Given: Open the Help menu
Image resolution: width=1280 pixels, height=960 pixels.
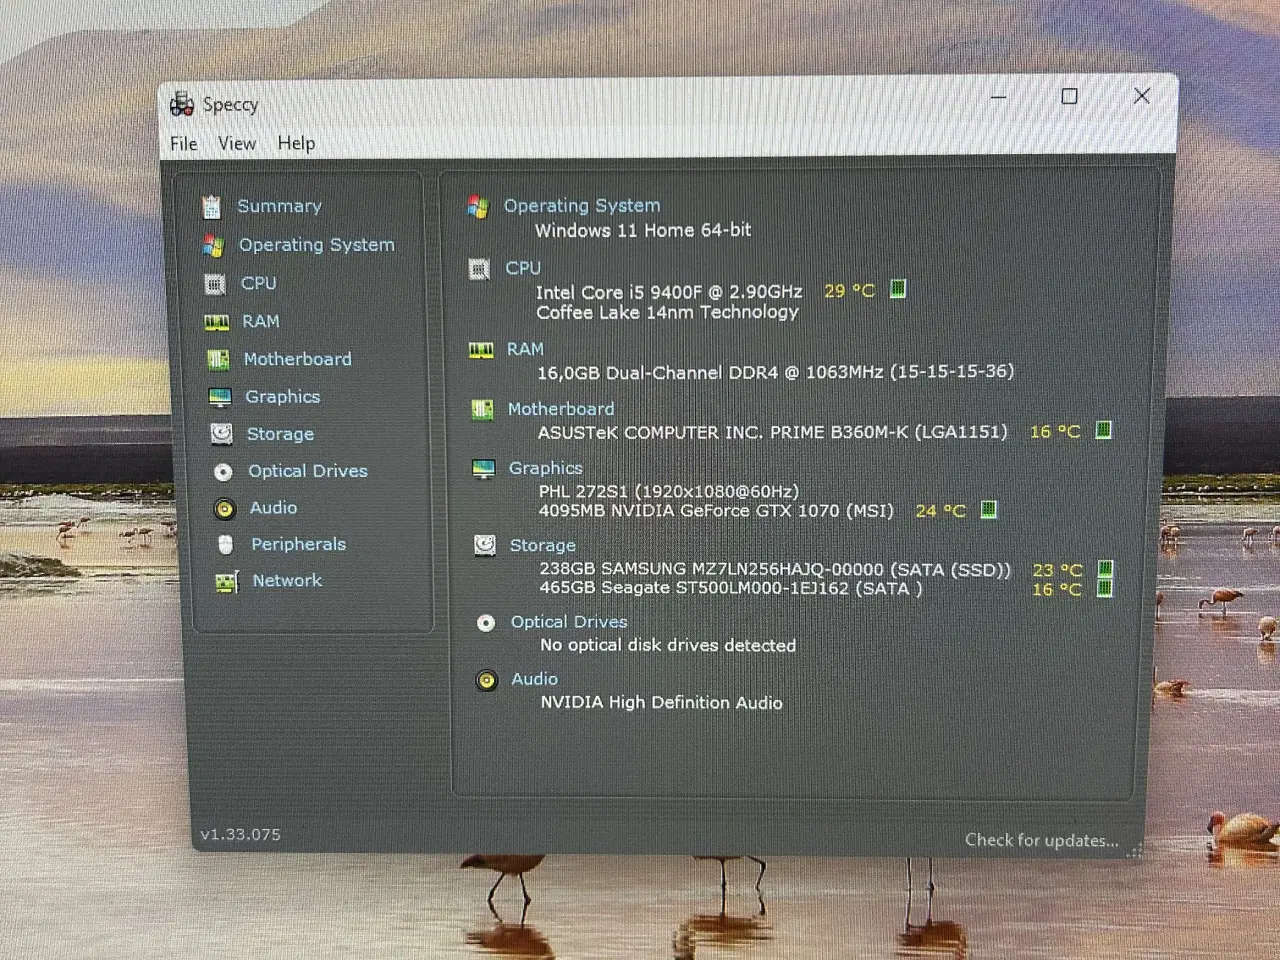Looking at the screenshot, I should pyautogui.click(x=296, y=144).
